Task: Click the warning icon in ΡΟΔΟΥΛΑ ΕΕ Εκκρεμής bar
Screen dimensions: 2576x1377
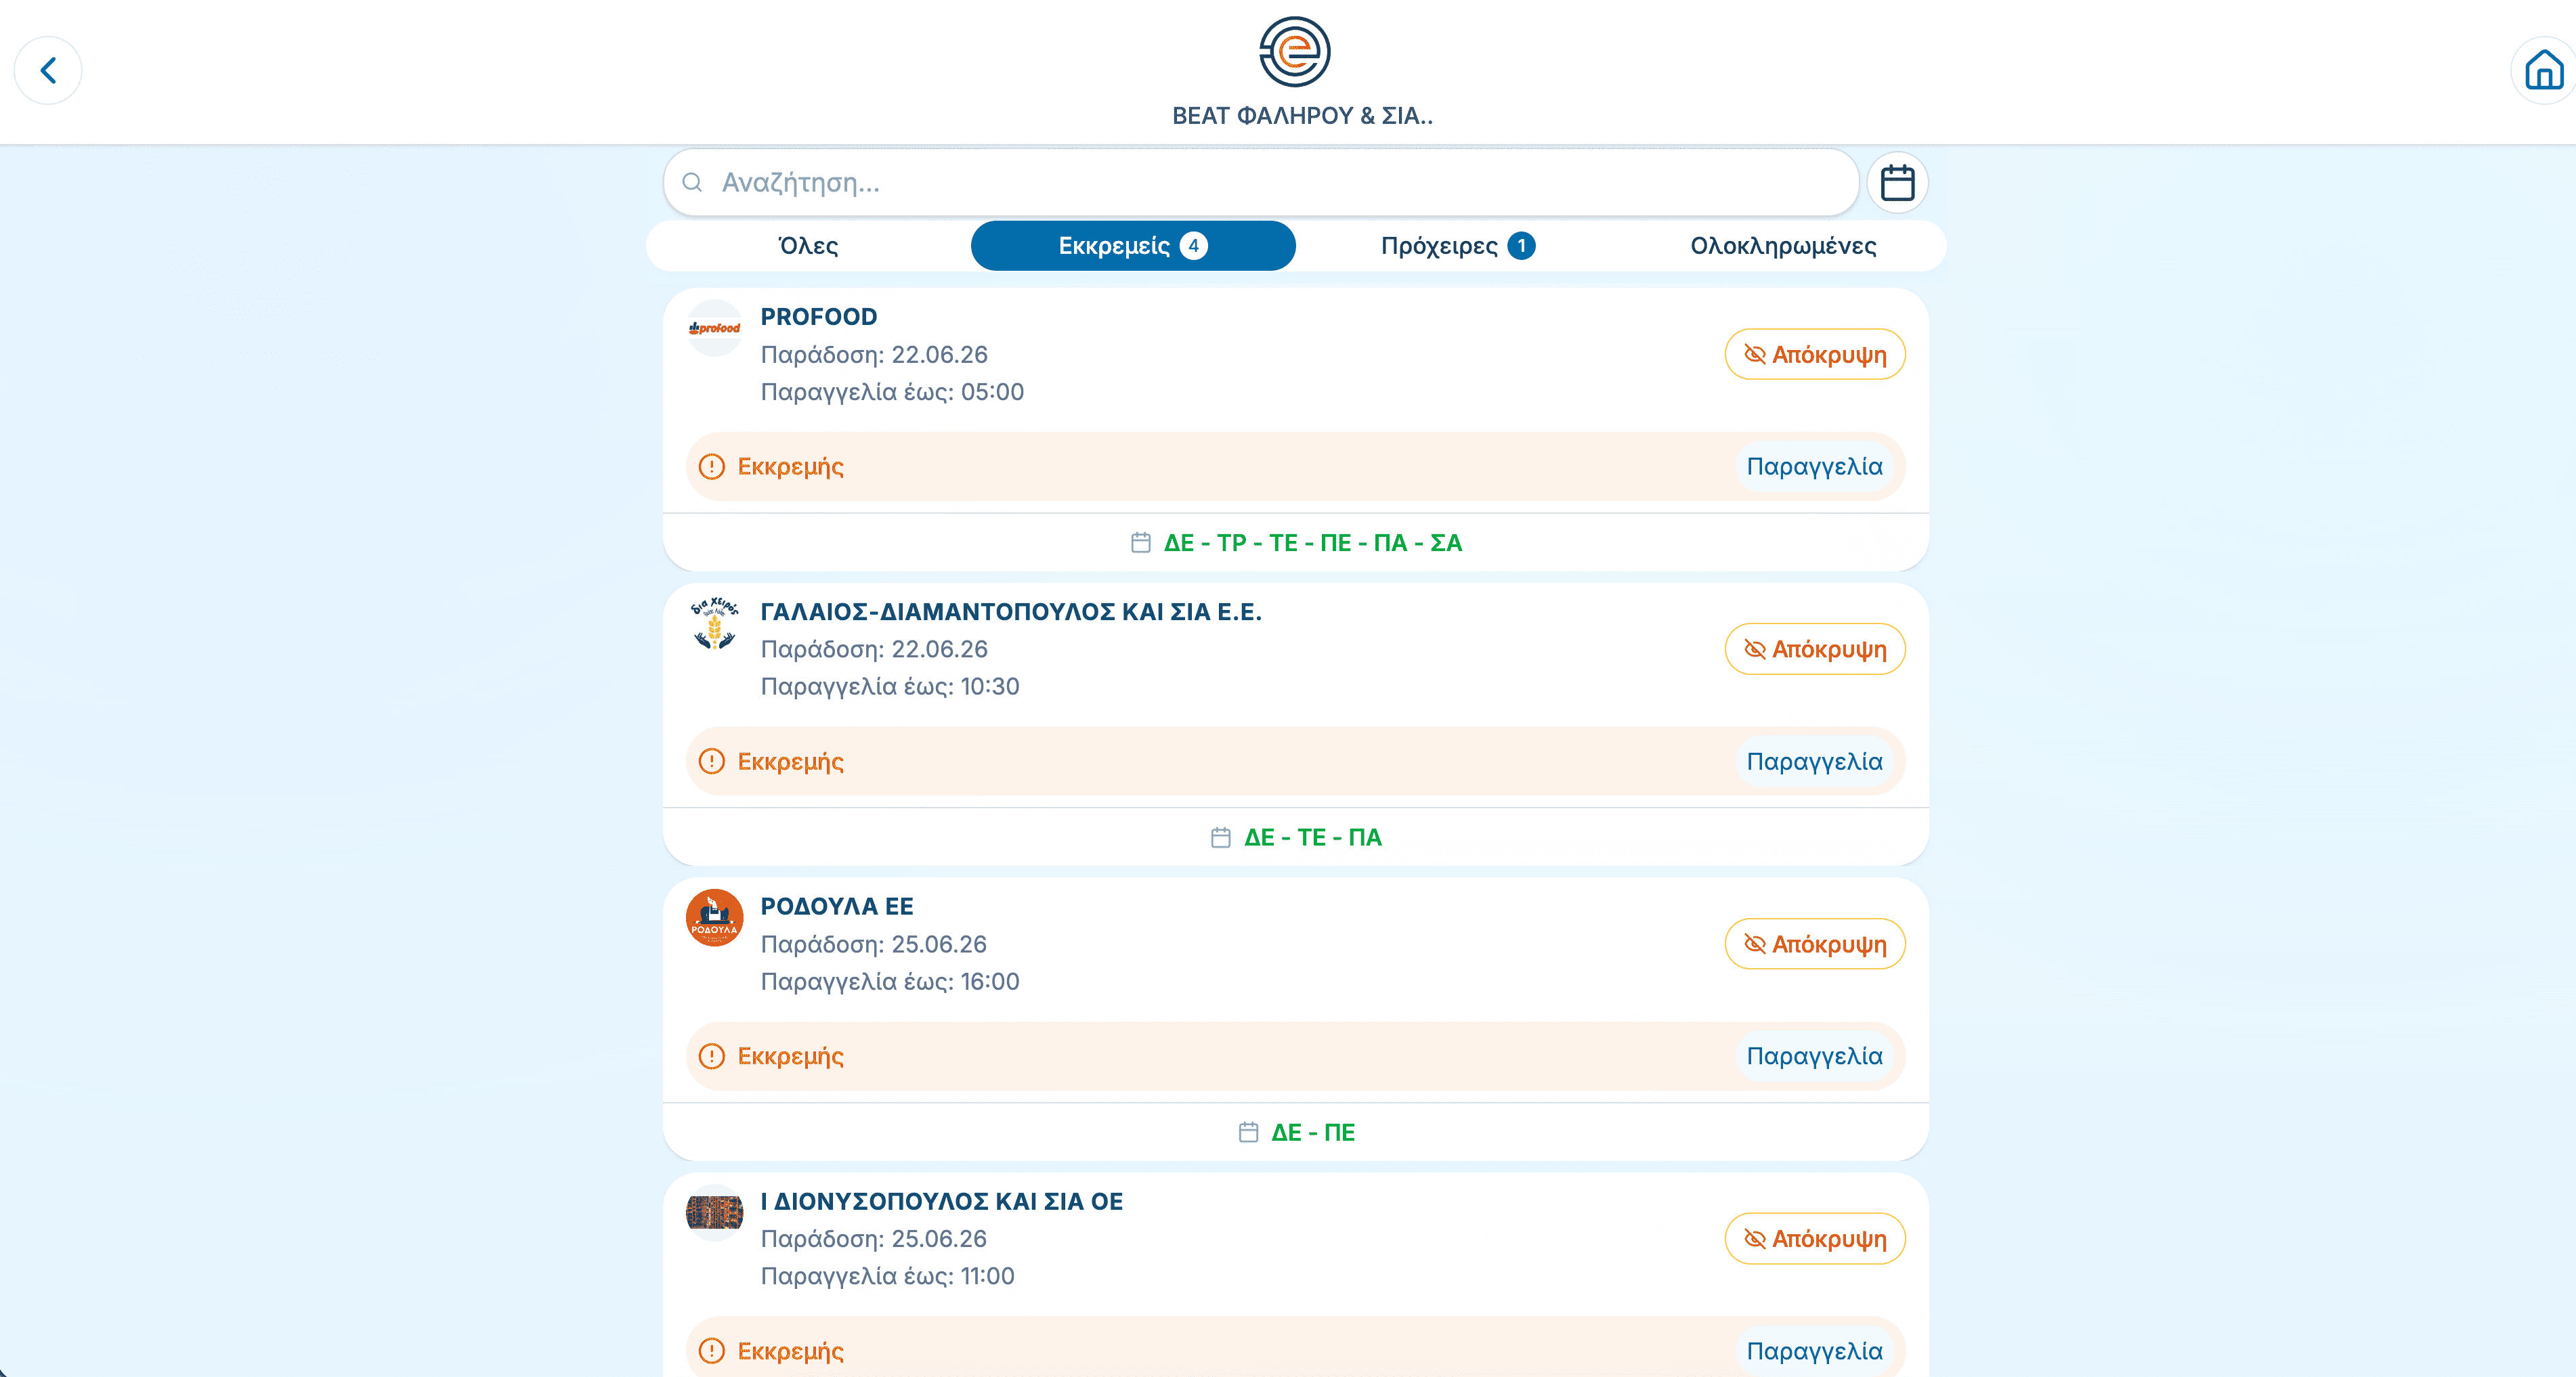Action: 711,1057
